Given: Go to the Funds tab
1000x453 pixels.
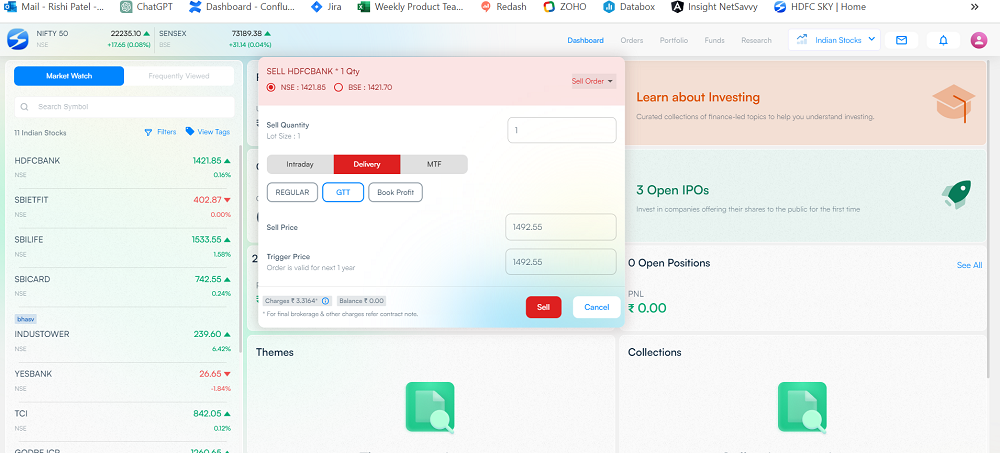Looking at the screenshot, I should [x=714, y=40].
